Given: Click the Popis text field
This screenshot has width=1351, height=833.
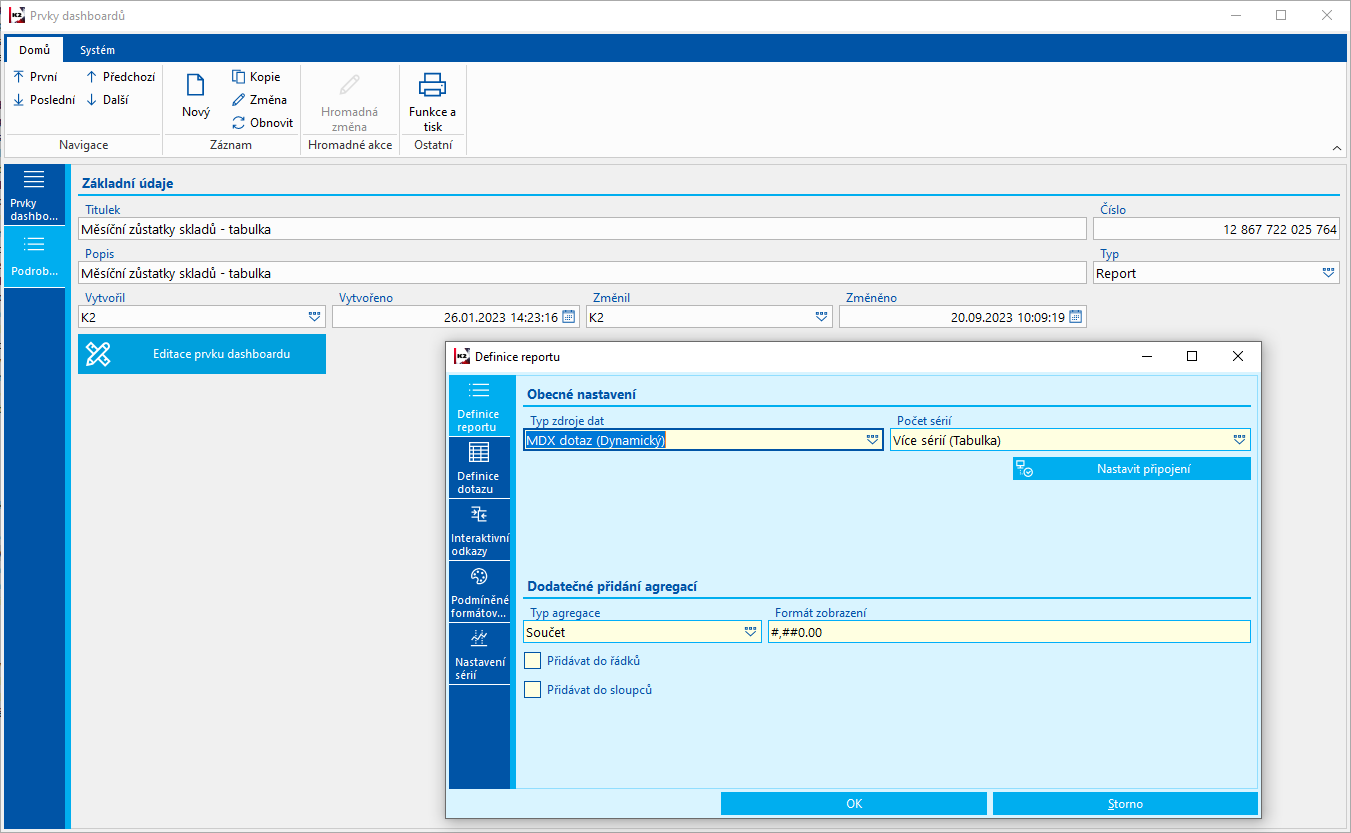Looking at the screenshot, I should point(582,273).
